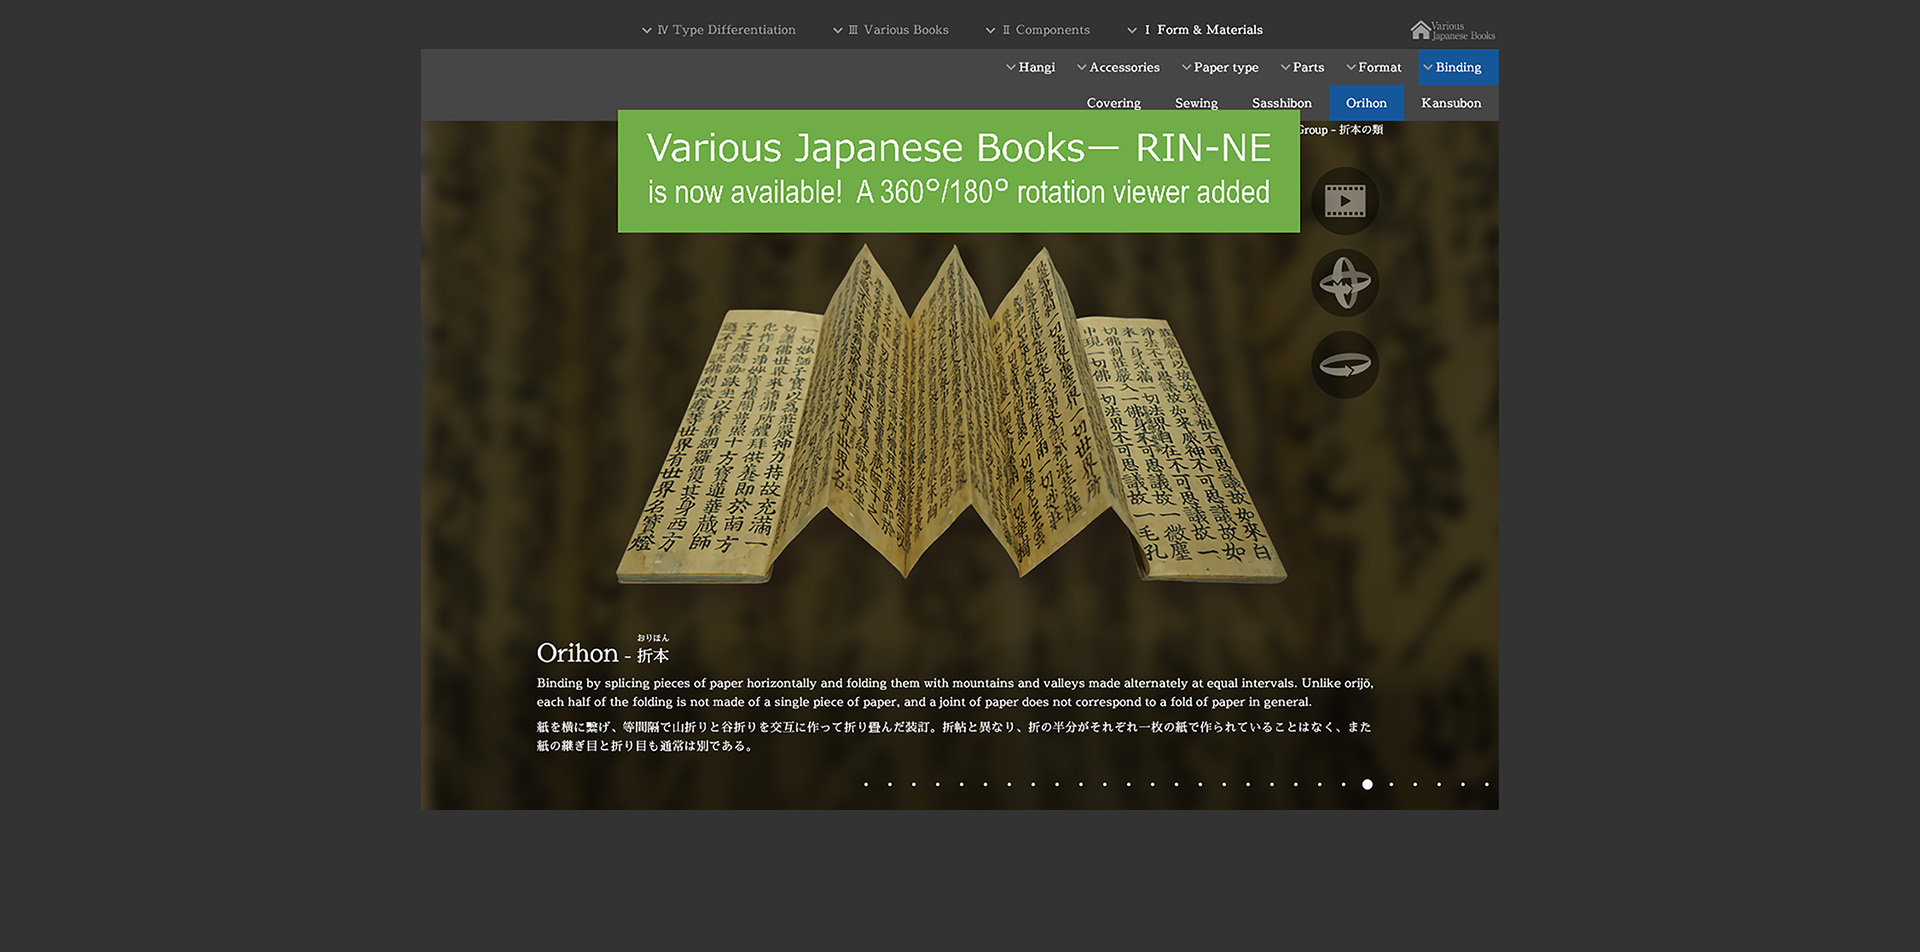Image resolution: width=1920 pixels, height=952 pixels.
Task: Open the 360° rotation viewer icon
Action: 1345,283
